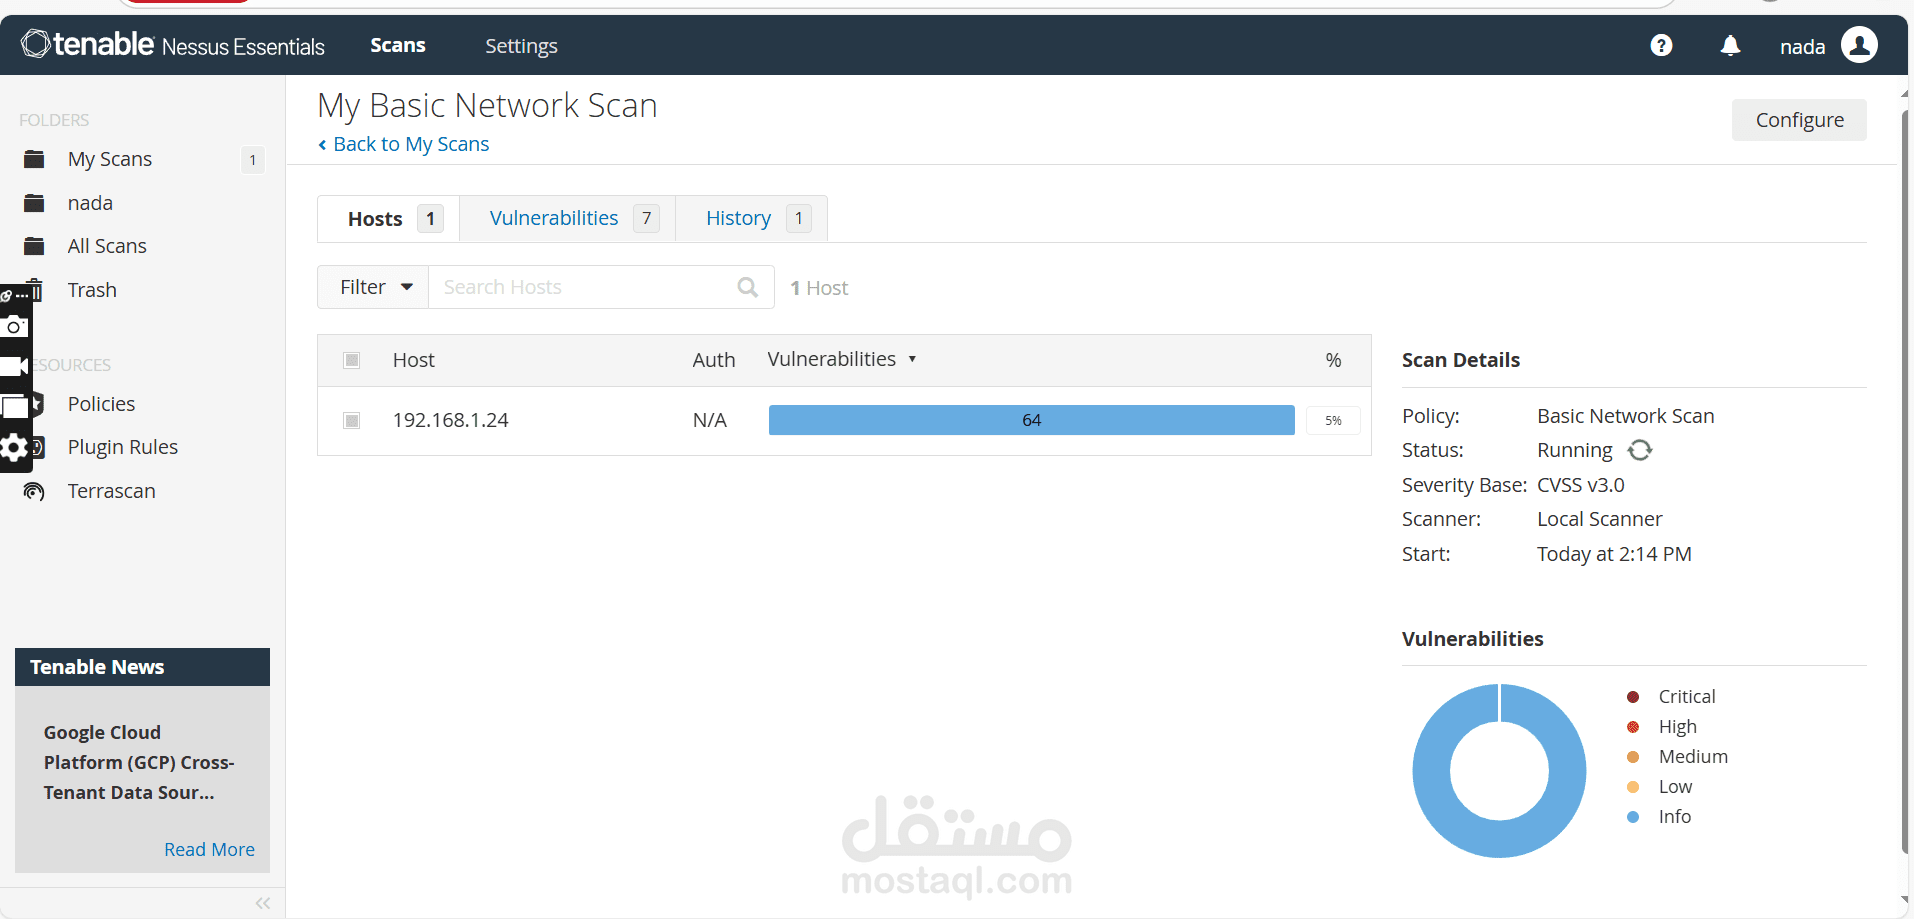
Task: Open the Google Cloud Platform news headline
Action: pos(139,762)
